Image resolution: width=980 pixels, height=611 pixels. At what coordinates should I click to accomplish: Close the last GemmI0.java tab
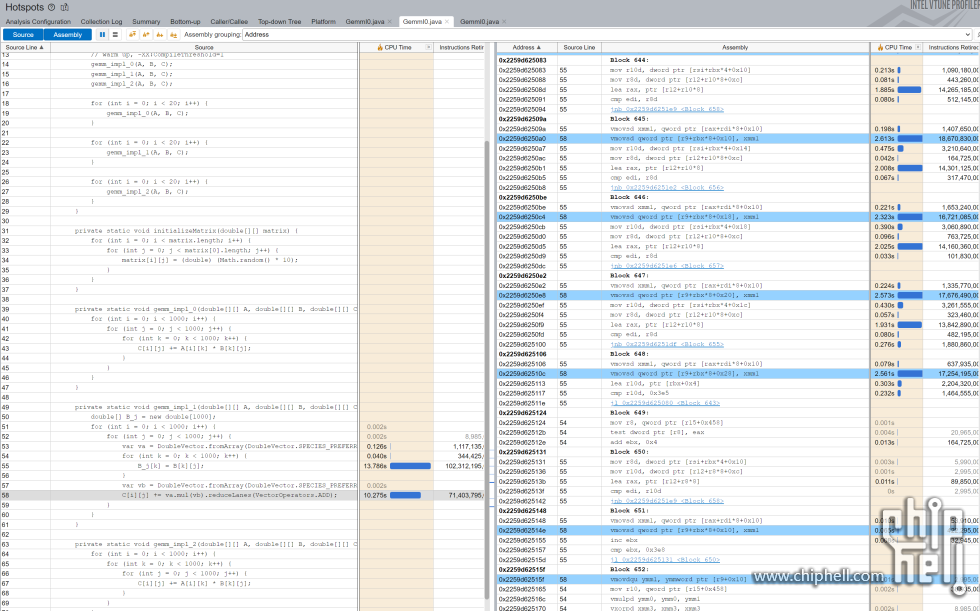[x=504, y=21]
